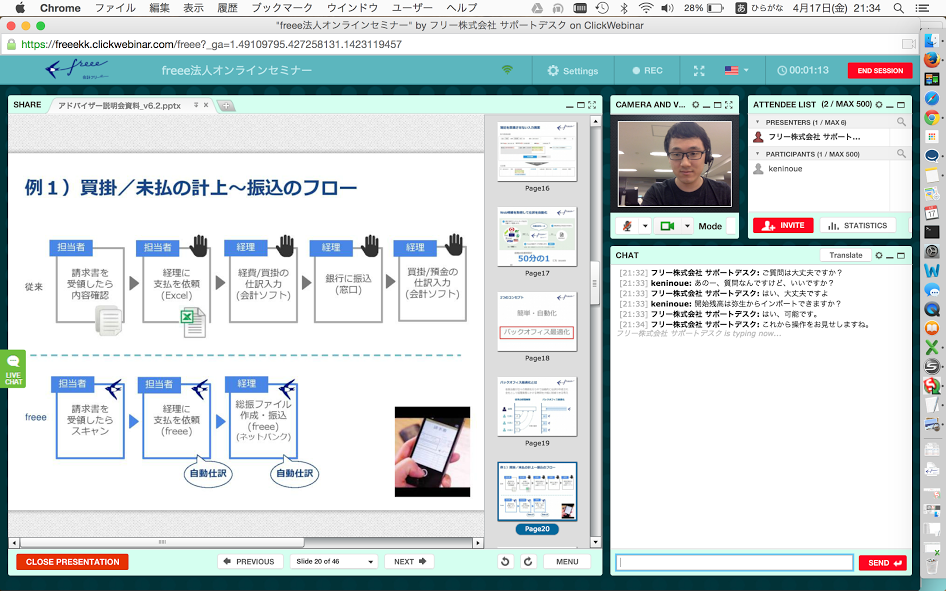Screen dimensions: 946x591
Task: Play phone video on slide
Action: click(x=432, y=452)
